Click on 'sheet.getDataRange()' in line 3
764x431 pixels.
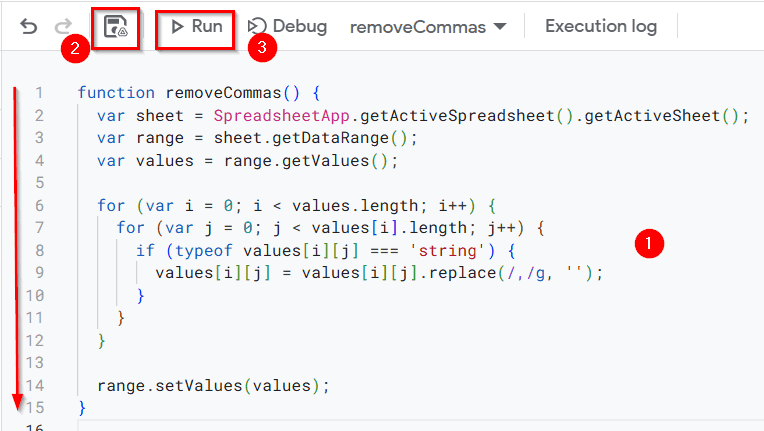(311, 138)
